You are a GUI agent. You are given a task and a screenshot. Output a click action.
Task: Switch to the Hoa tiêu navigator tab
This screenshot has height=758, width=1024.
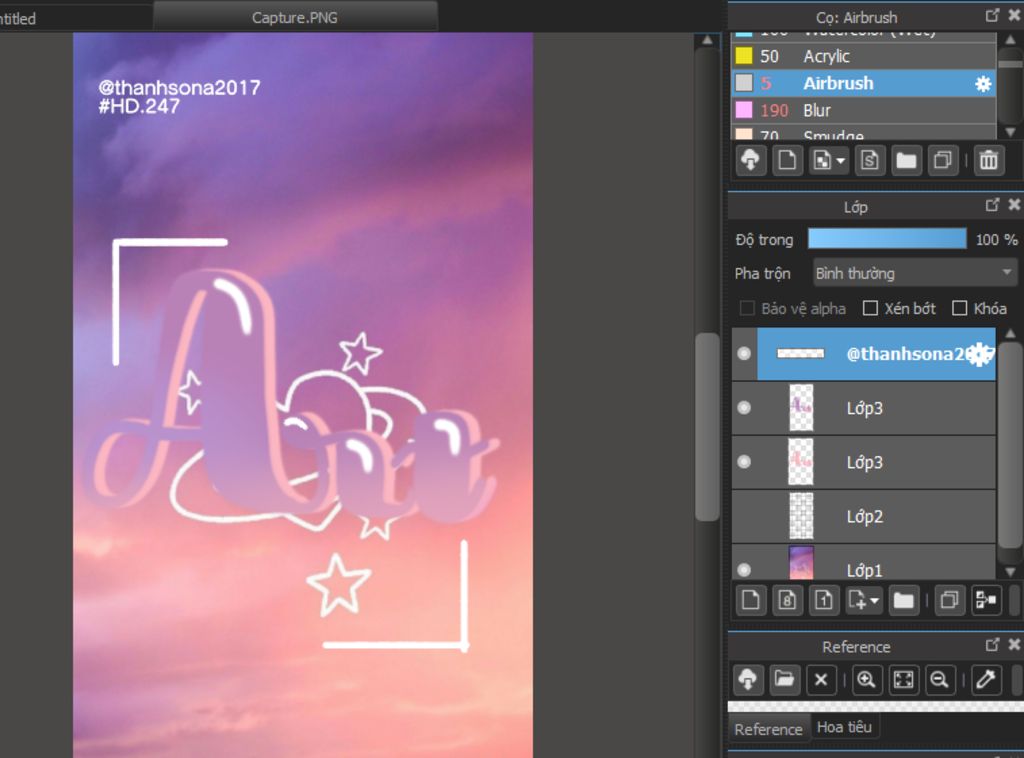click(844, 727)
